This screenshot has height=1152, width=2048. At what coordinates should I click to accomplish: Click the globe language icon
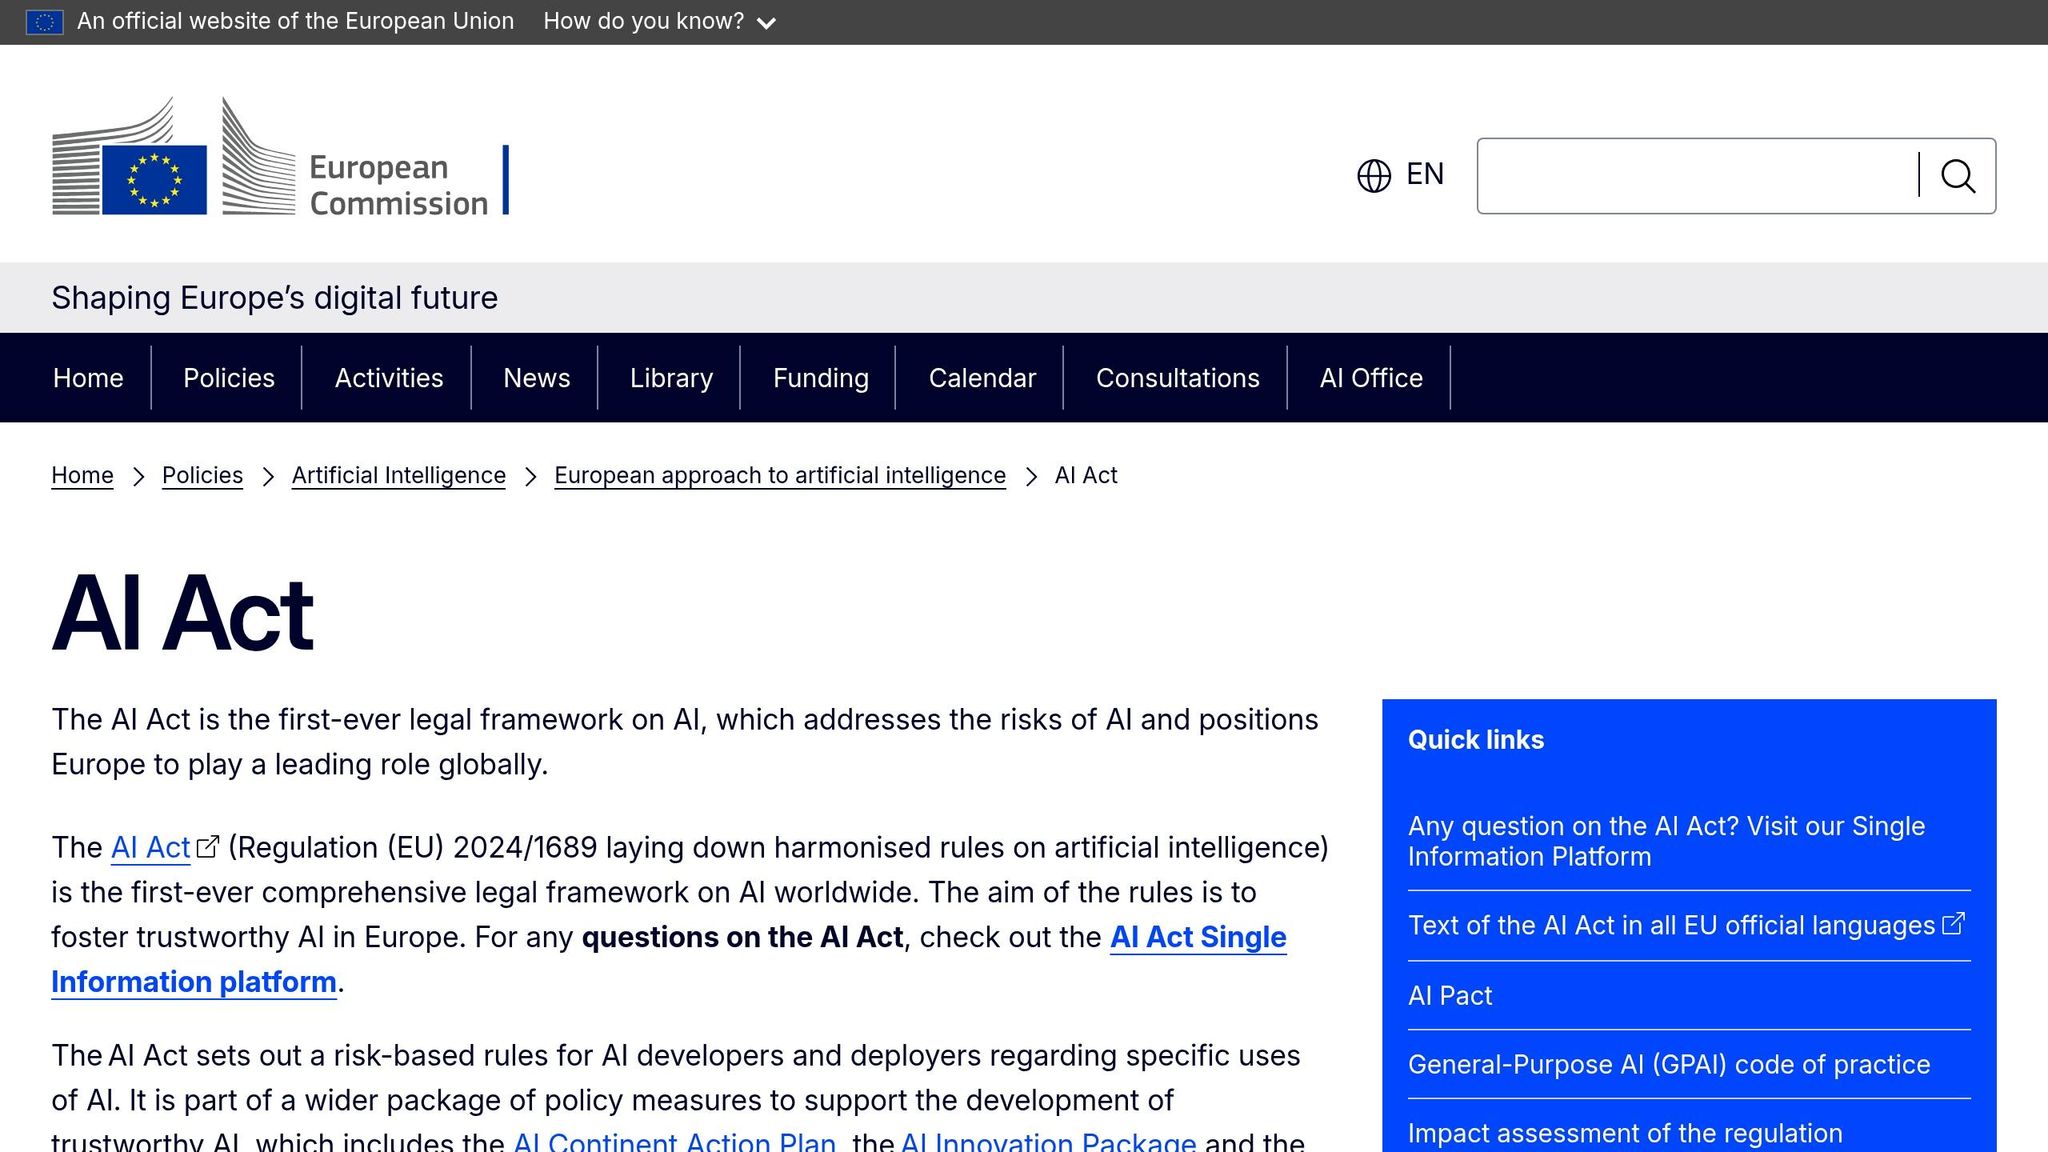click(1374, 175)
